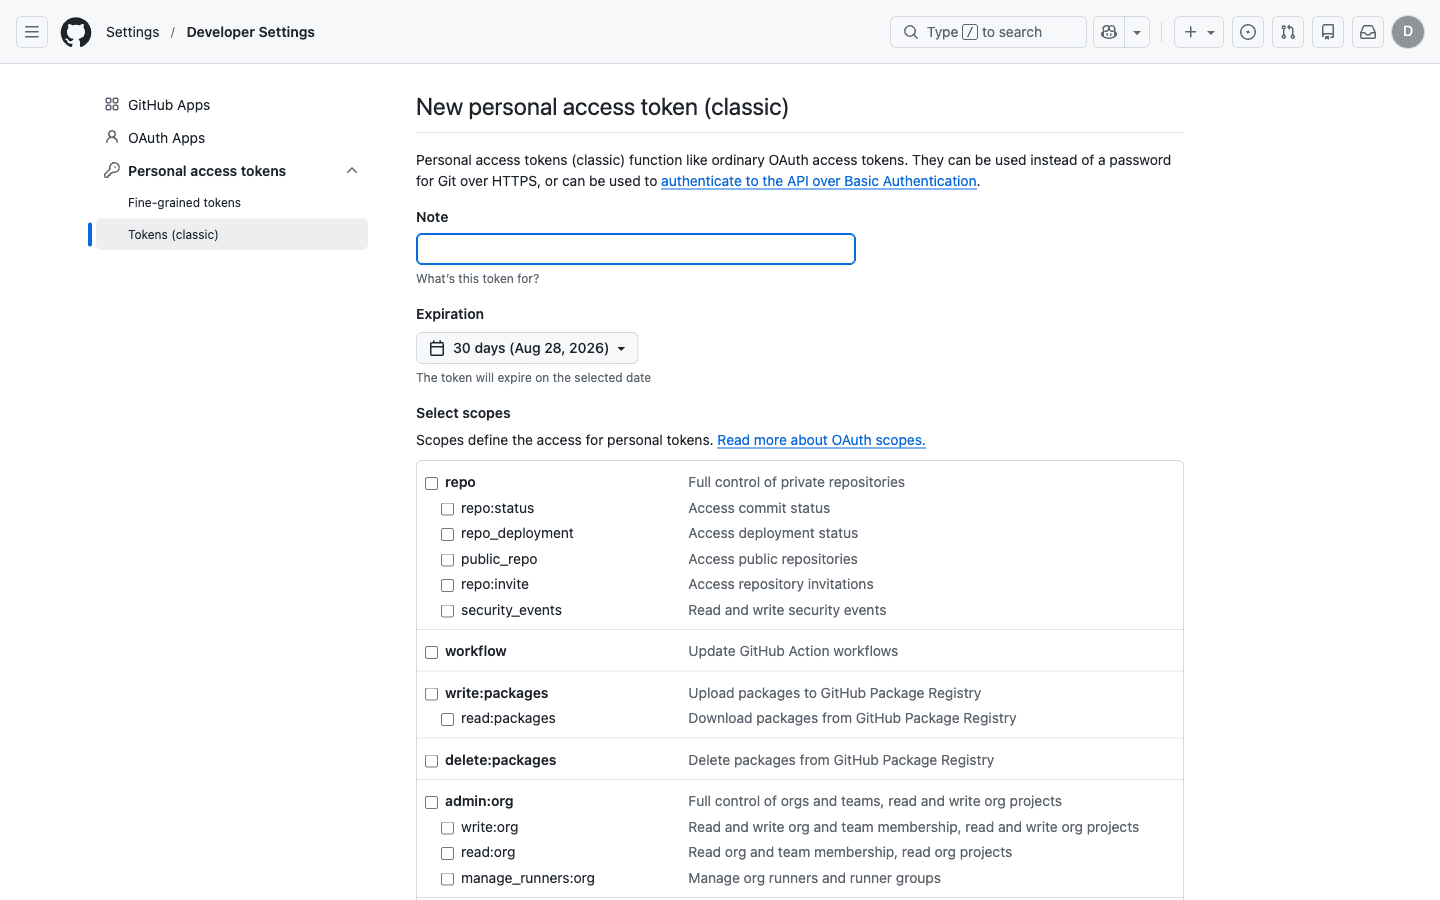Click the Download packages from GitHub Package Registry text
This screenshot has height=900, width=1440.
(852, 718)
